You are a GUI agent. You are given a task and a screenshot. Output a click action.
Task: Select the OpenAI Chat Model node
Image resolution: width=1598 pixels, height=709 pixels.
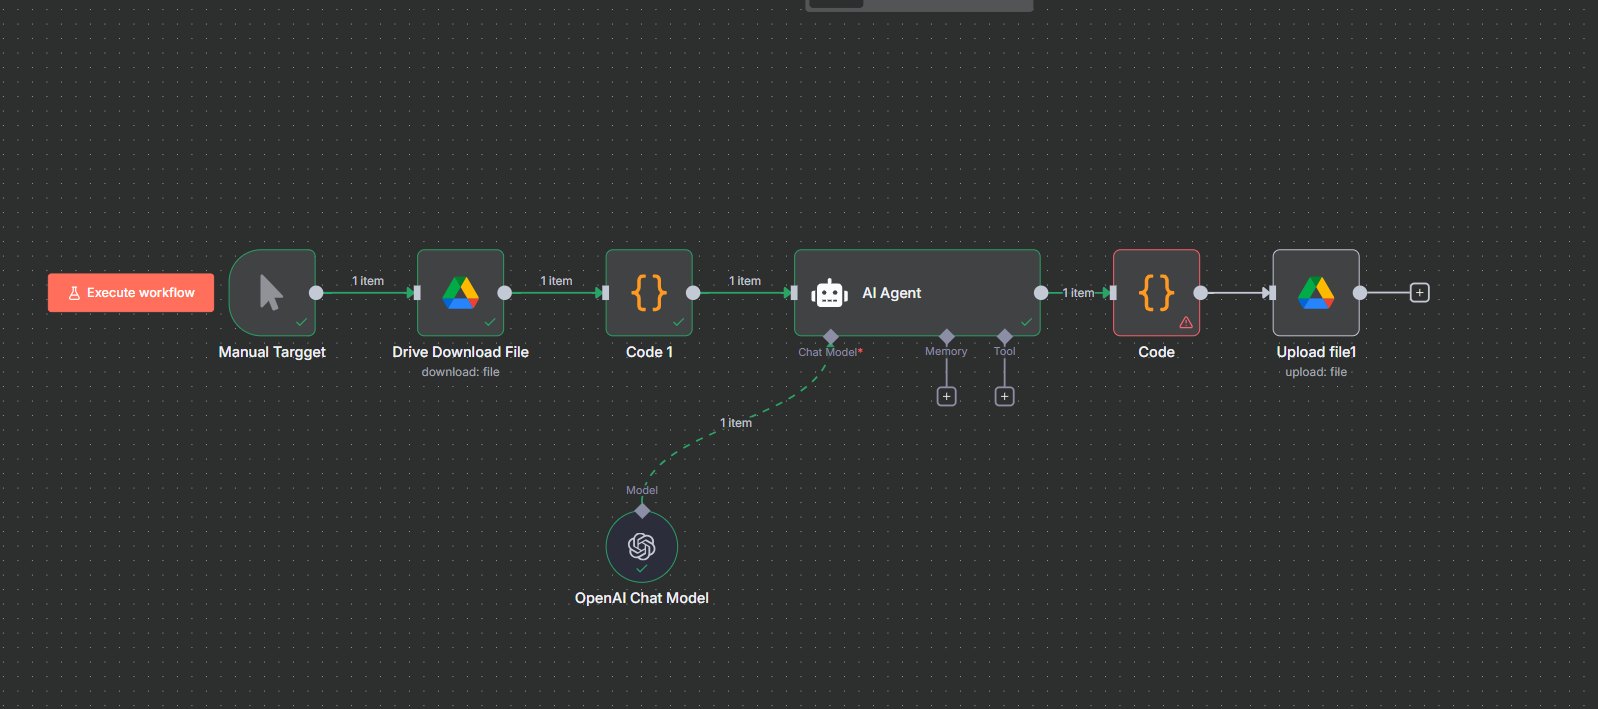pos(642,547)
